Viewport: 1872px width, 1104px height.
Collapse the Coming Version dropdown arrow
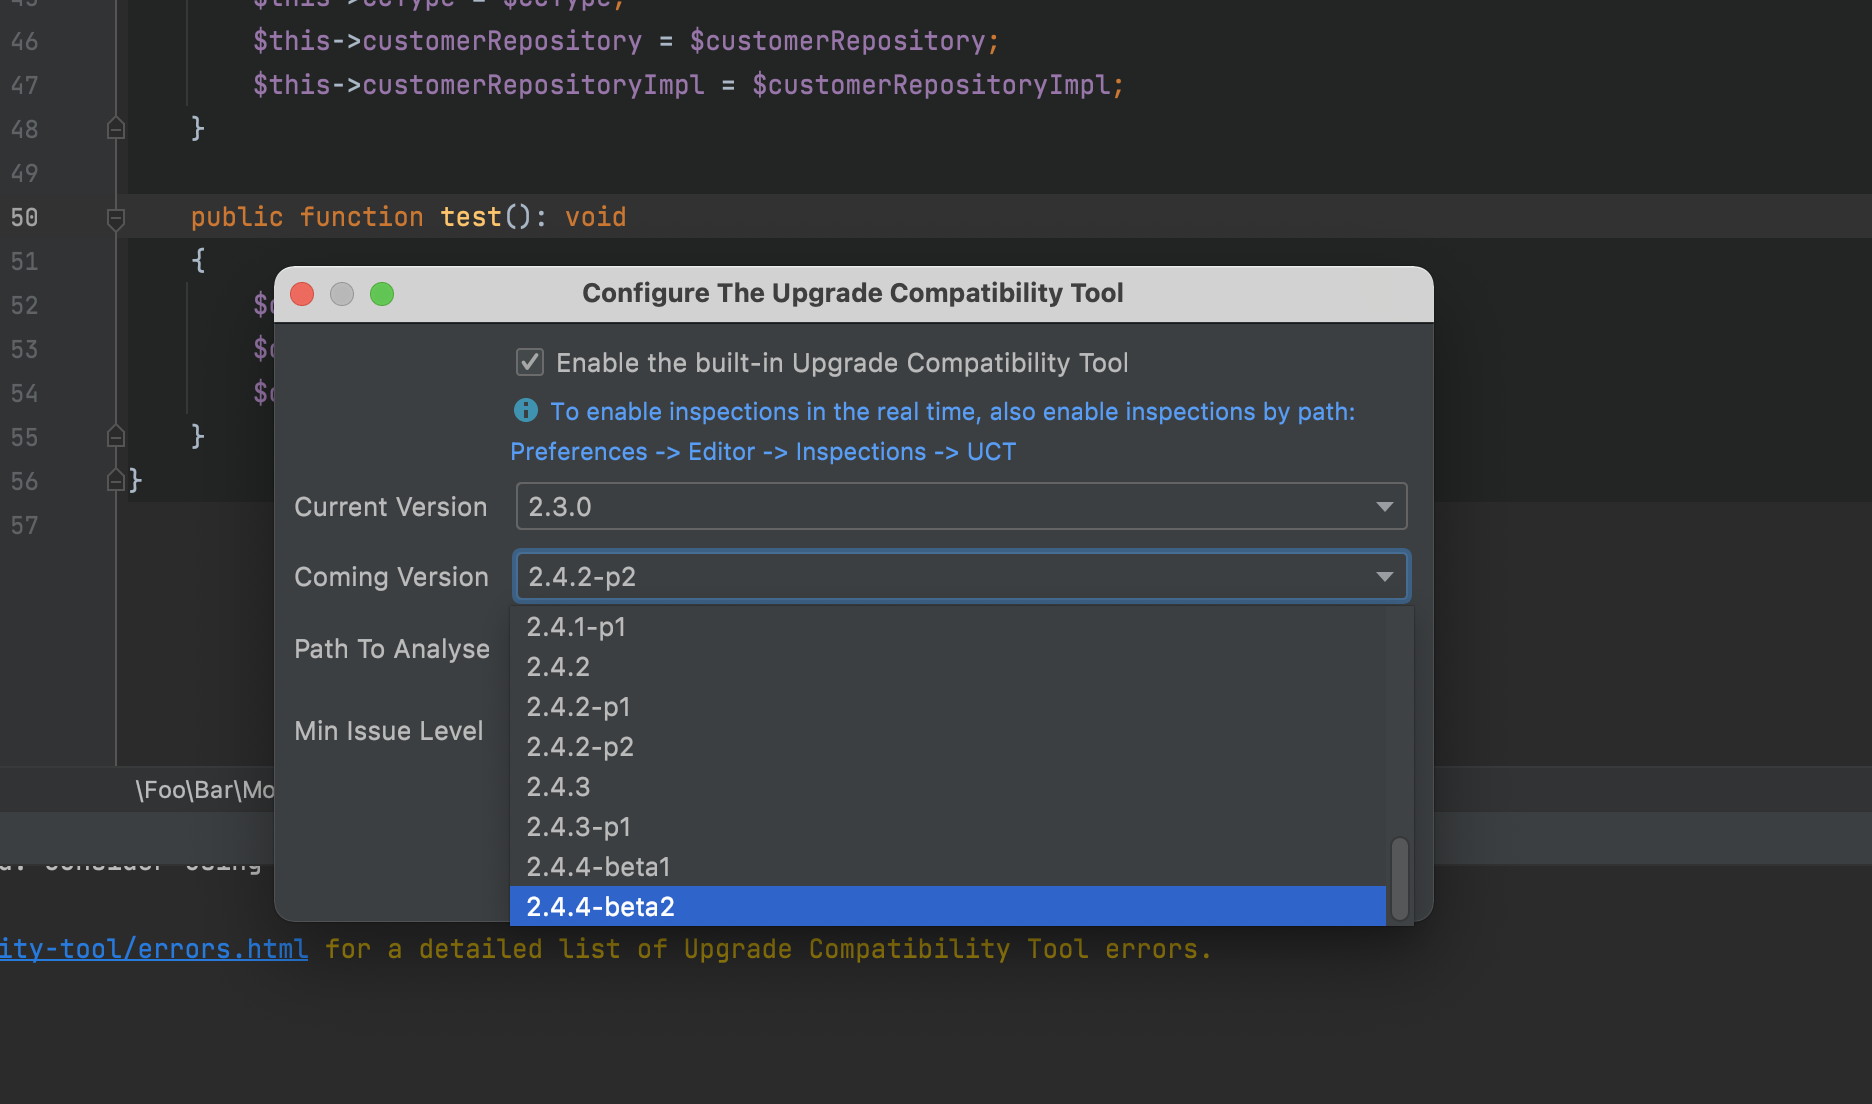click(x=1384, y=577)
